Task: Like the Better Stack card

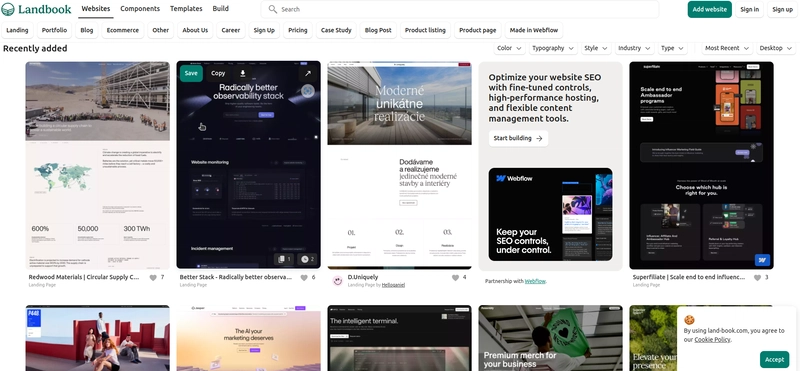Action: [304, 278]
